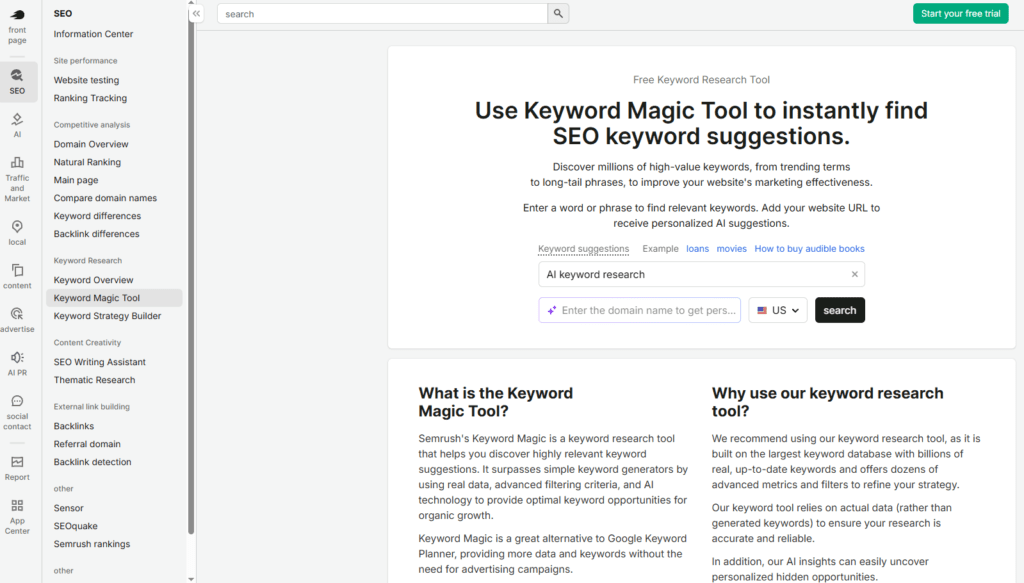Open the US country dropdown
This screenshot has width=1024, height=583.
[x=778, y=310]
